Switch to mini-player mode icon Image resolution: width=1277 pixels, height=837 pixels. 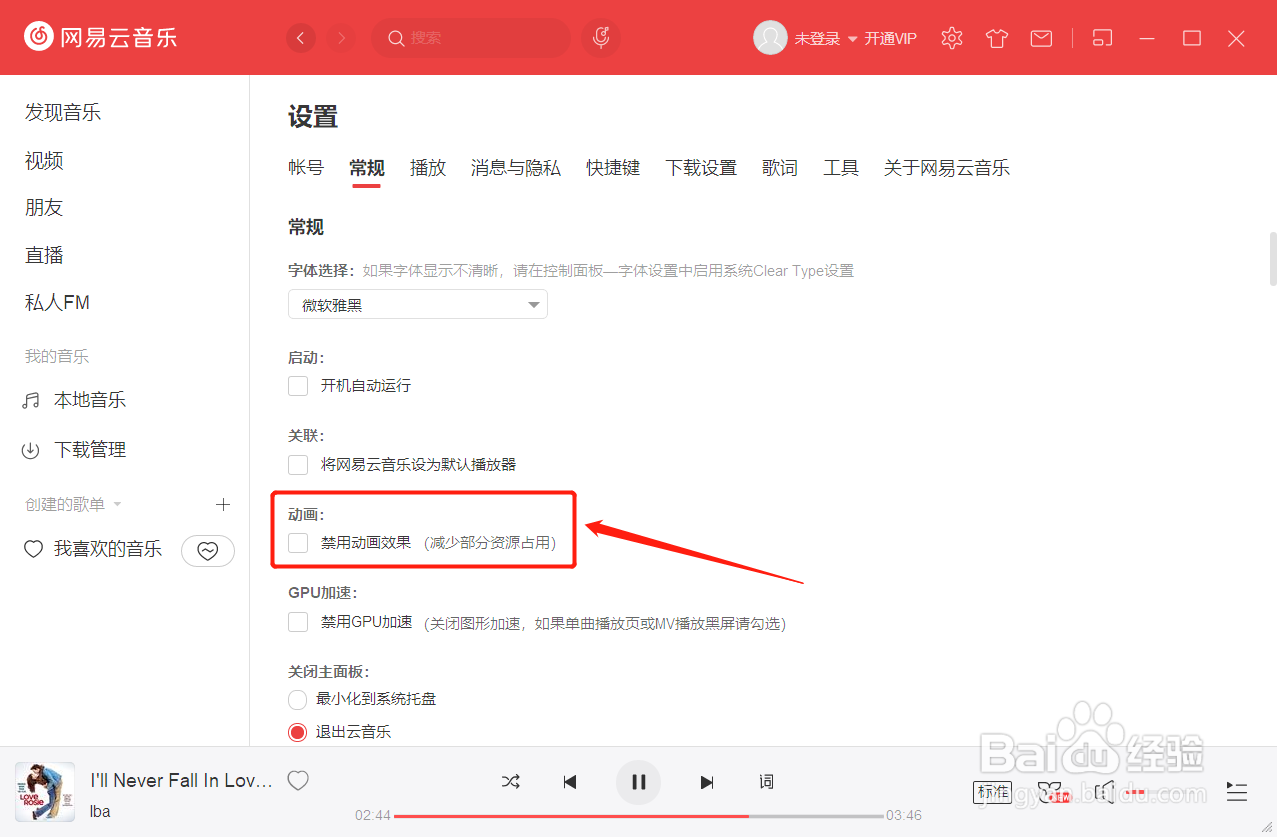1101,37
